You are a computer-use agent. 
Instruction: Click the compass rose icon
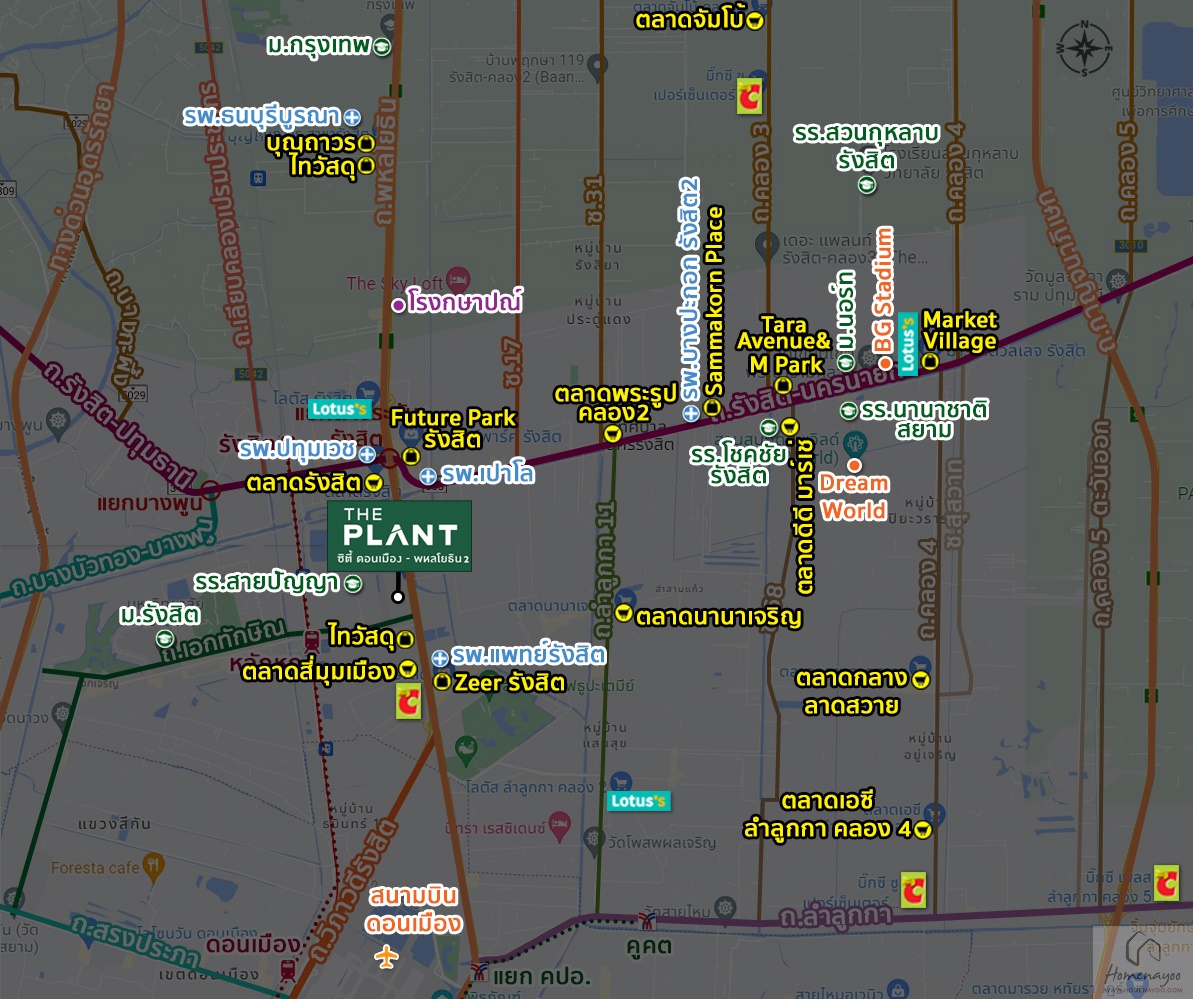(x=1084, y=48)
